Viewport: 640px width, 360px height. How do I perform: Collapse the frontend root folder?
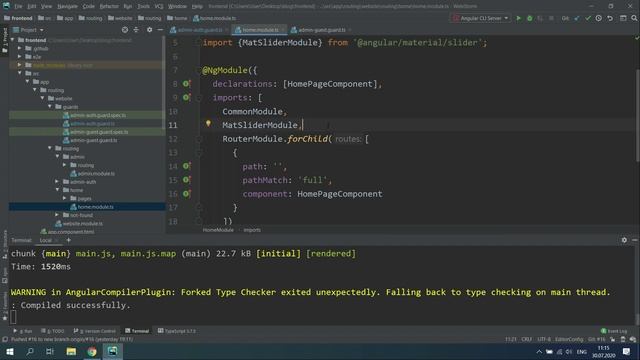point(13,40)
